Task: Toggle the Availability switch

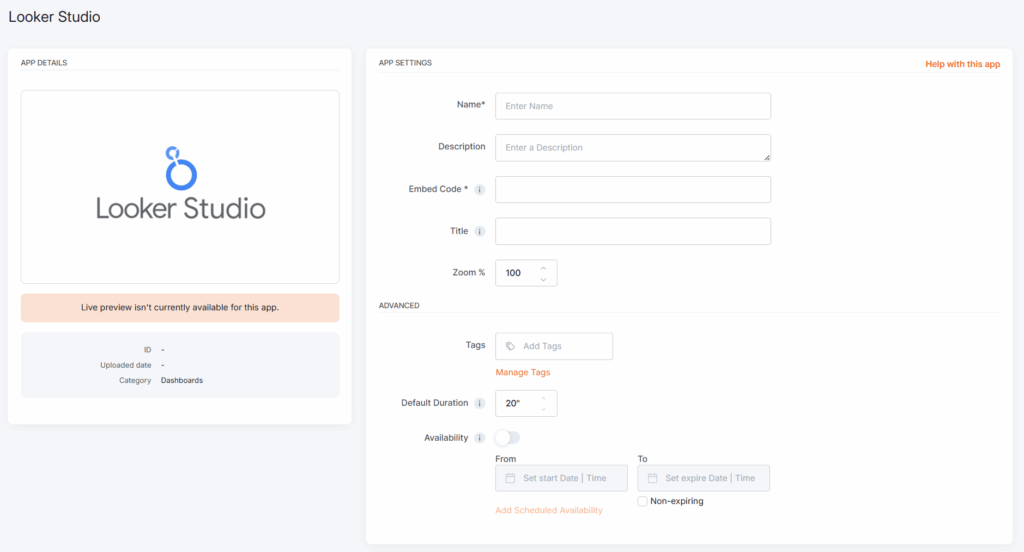Action: coord(507,438)
